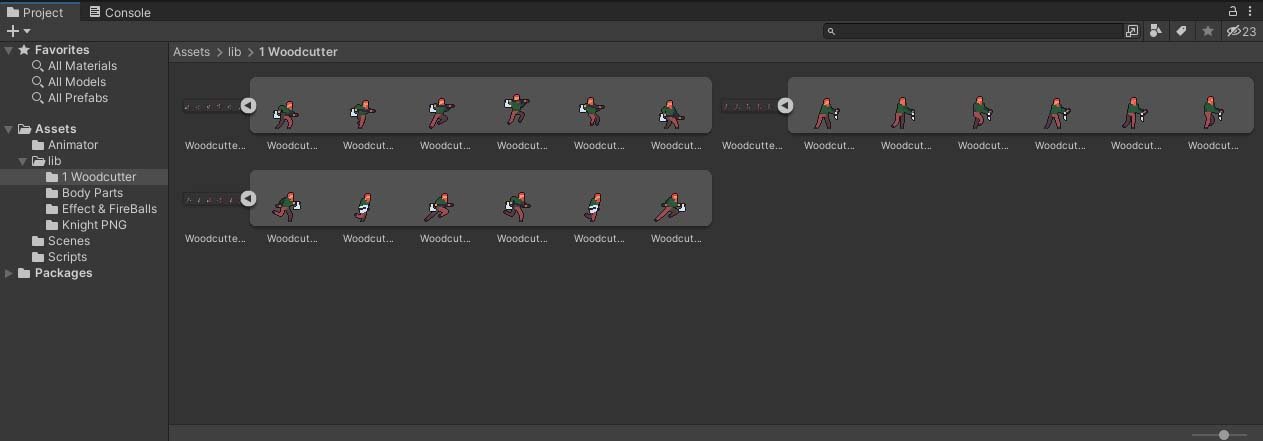Click the Search by Type icon
Image resolution: width=1263 pixels, height=441 pixels.
(1156, 31)
